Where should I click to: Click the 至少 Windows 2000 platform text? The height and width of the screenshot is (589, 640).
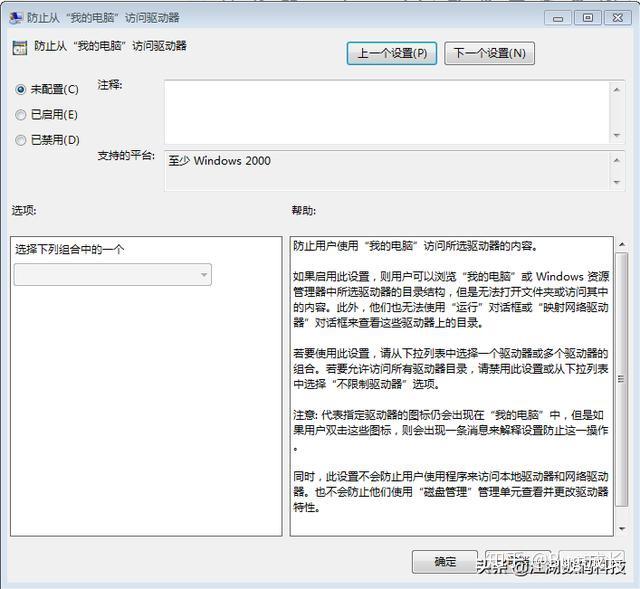point(220,161)
